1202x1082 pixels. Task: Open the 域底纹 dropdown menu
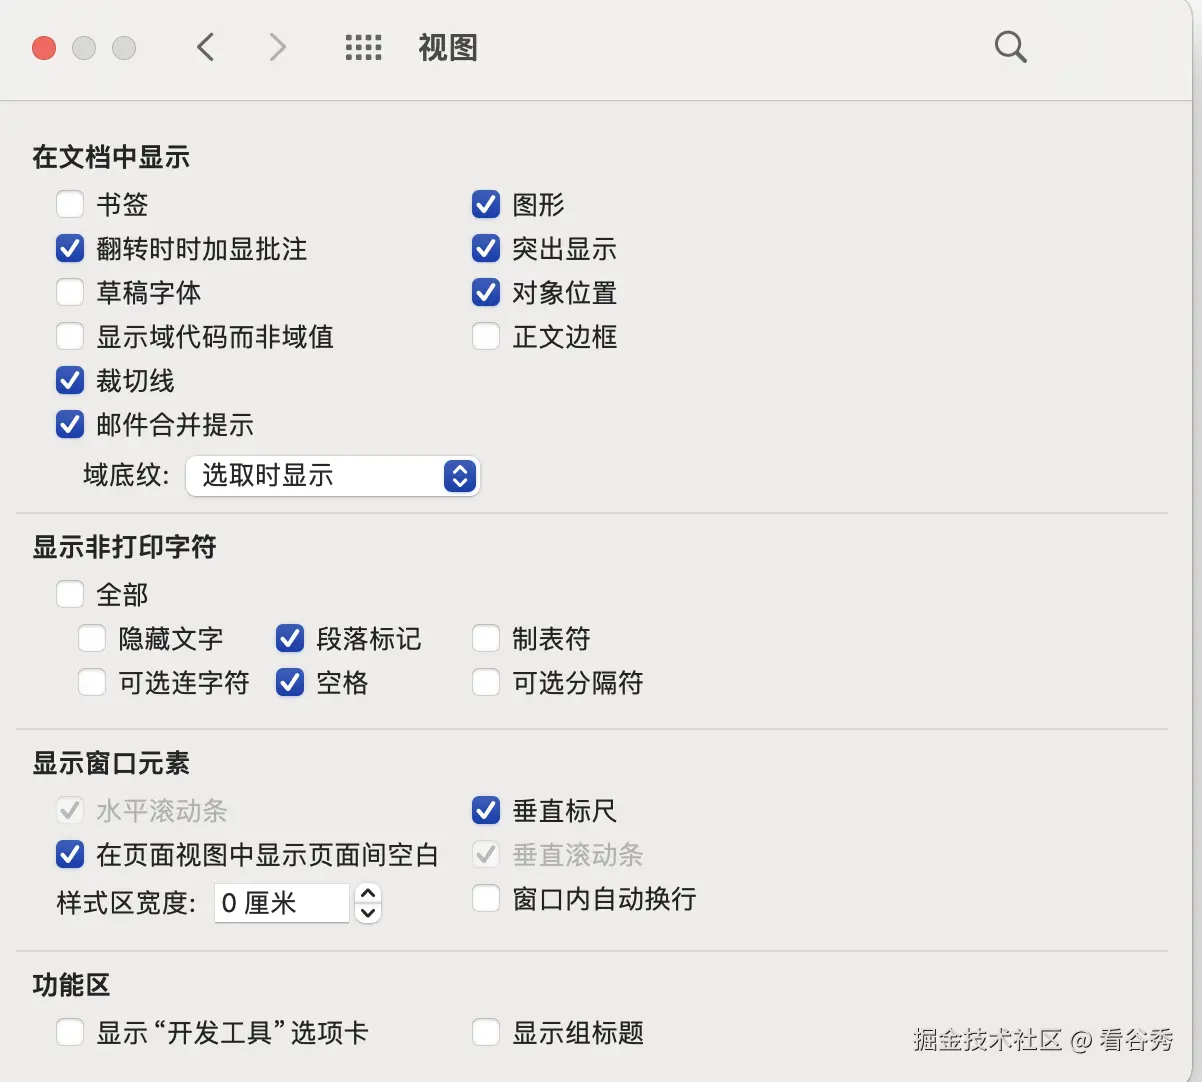(332, 476)
